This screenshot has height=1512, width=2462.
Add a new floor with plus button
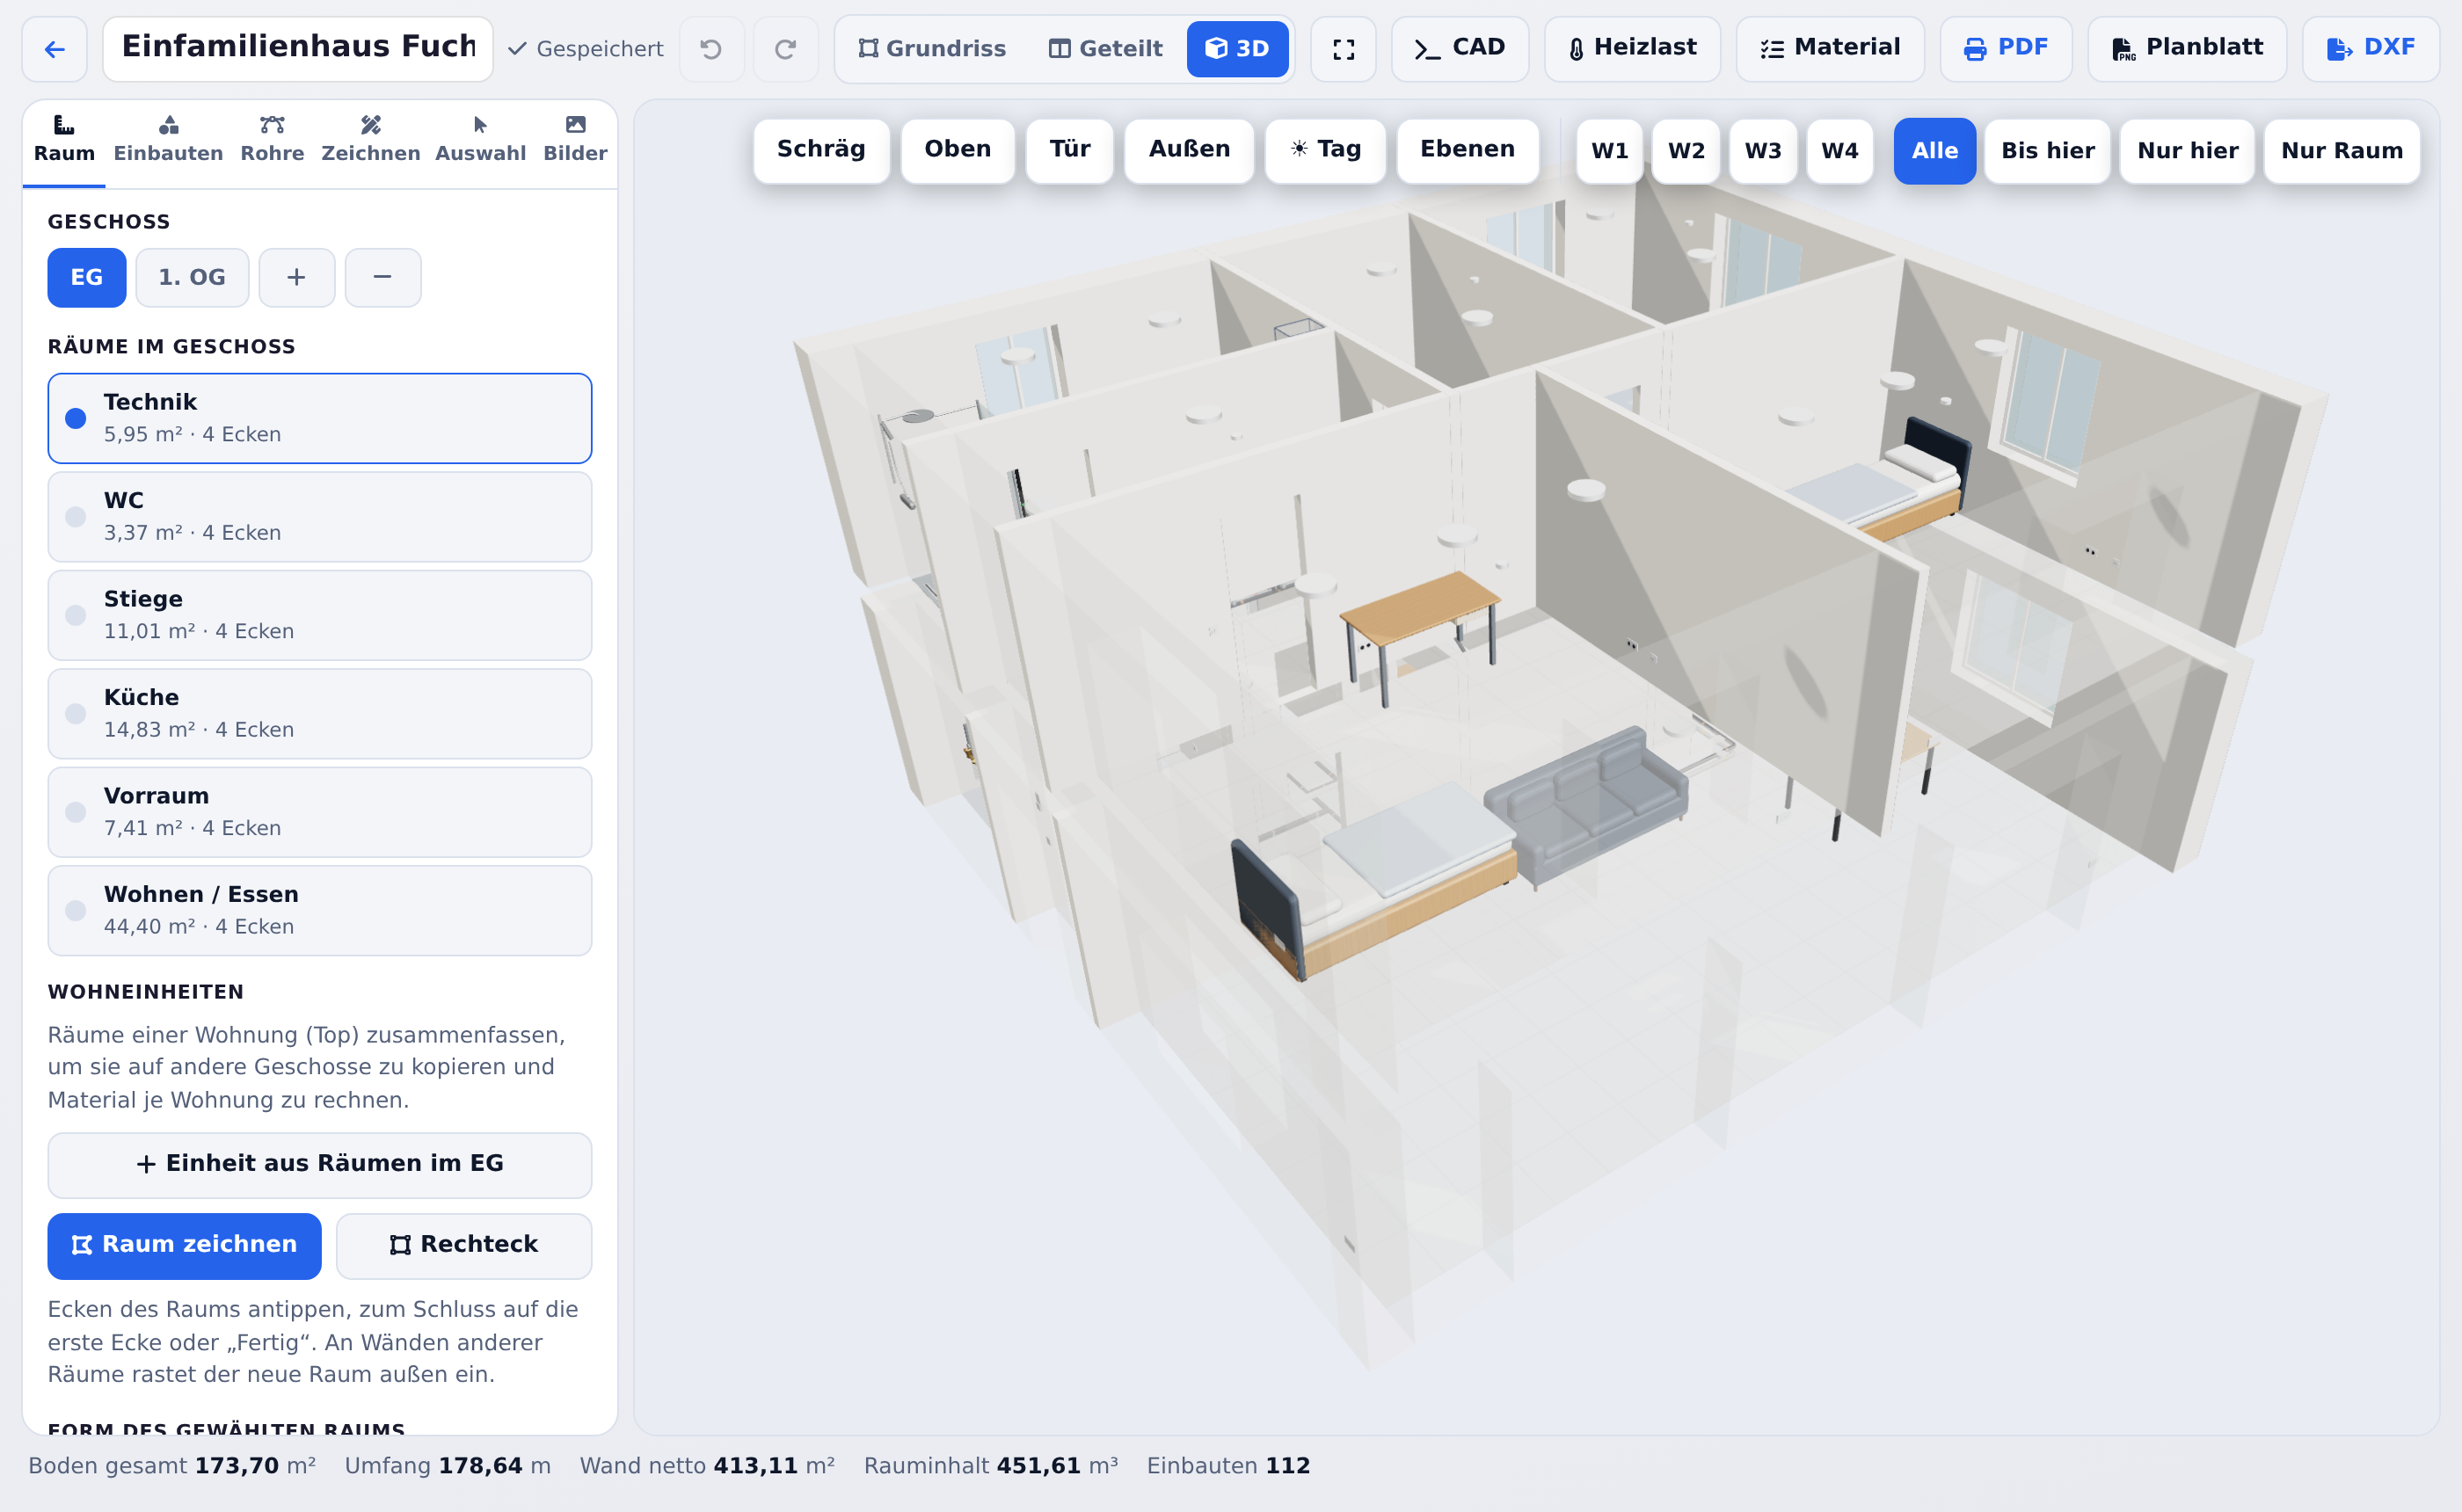point(296,277)
